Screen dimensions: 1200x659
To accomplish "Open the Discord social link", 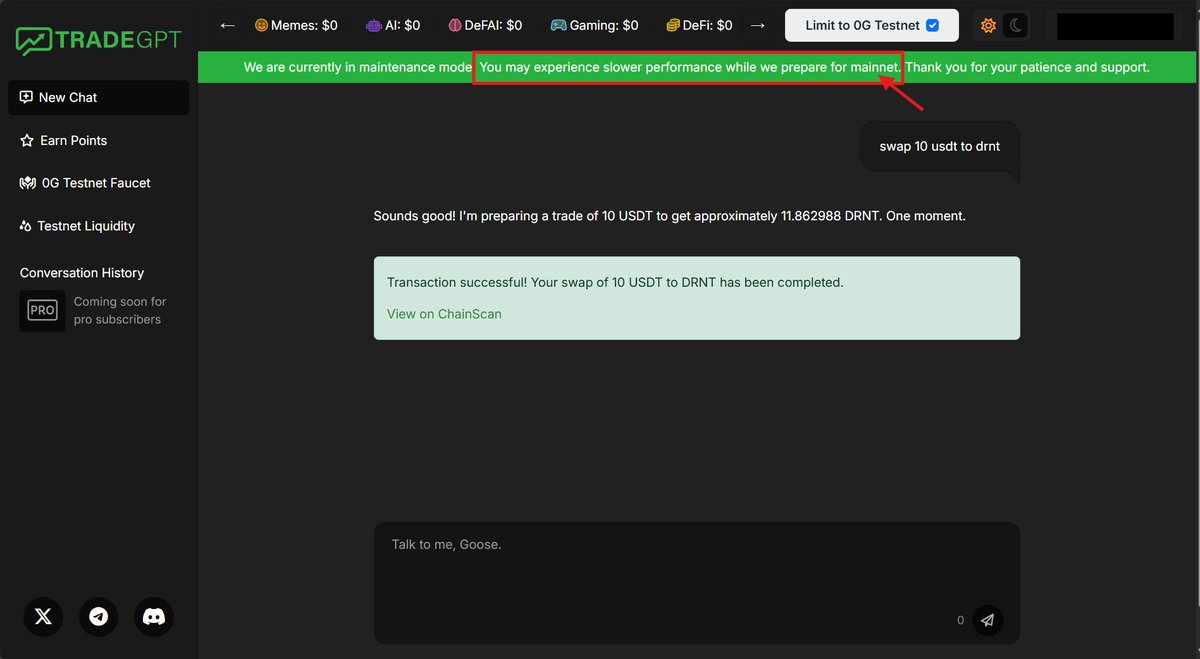I will point(154,617).
